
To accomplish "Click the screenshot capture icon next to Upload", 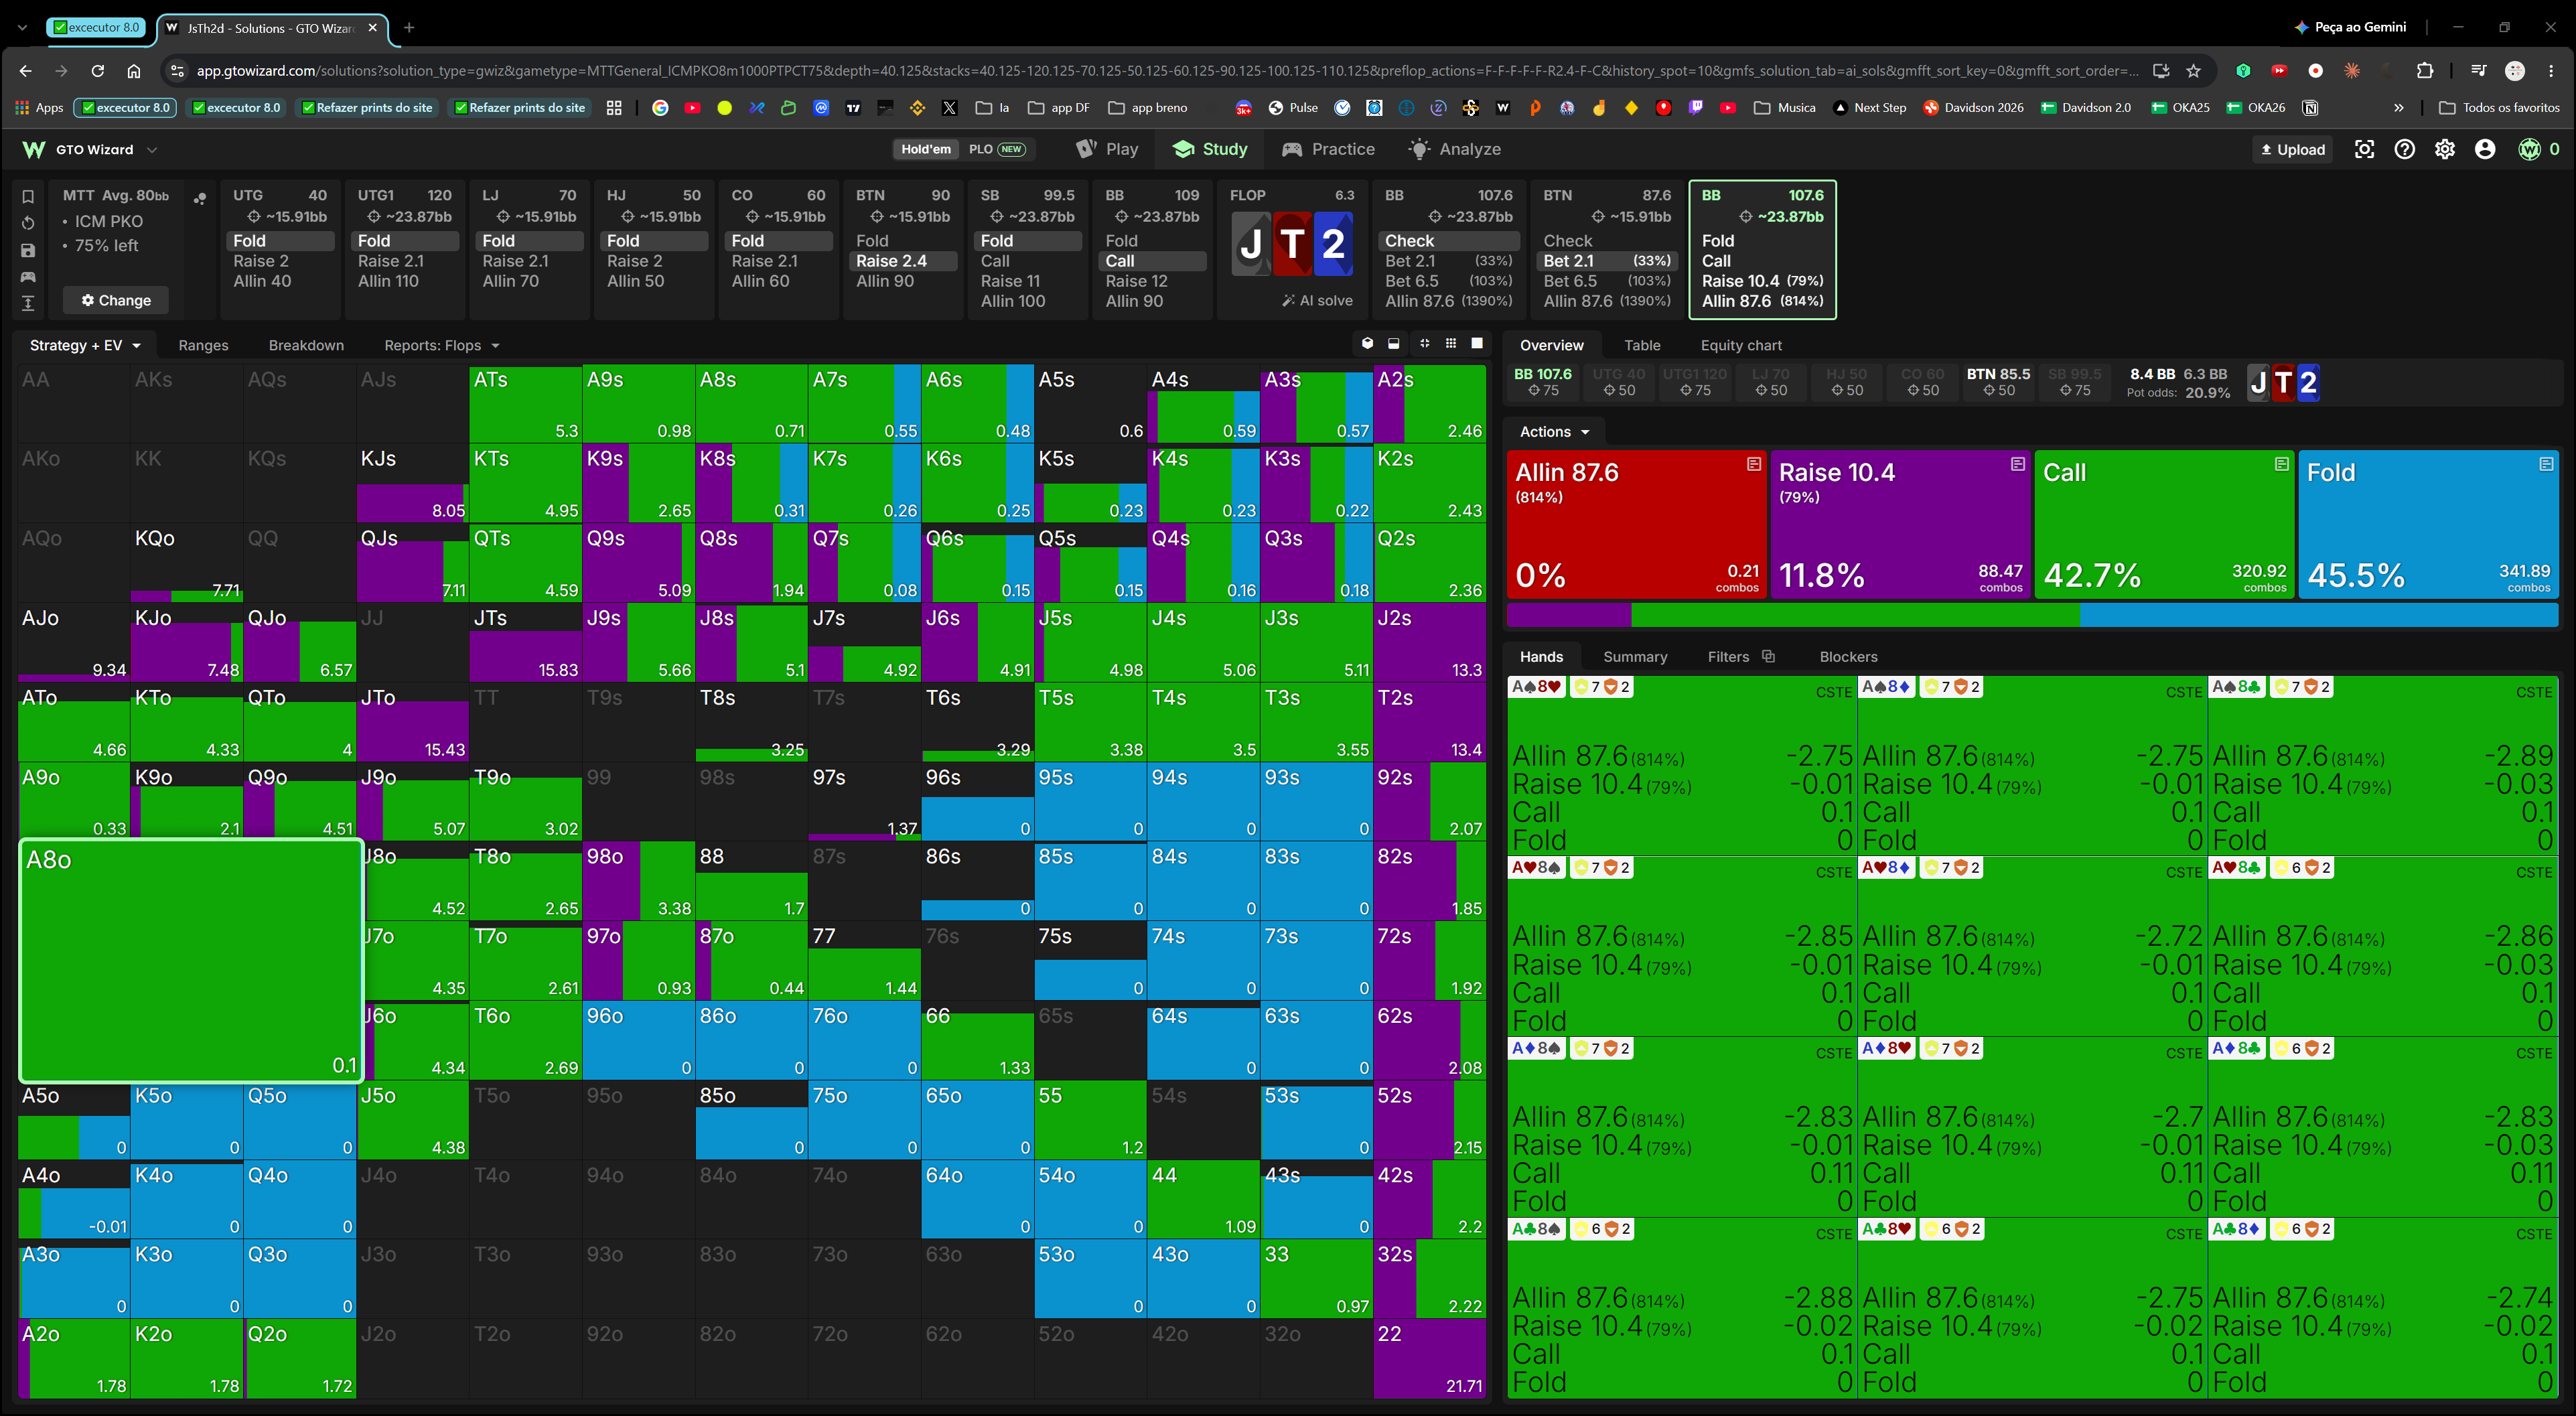I will point(2364,149).
